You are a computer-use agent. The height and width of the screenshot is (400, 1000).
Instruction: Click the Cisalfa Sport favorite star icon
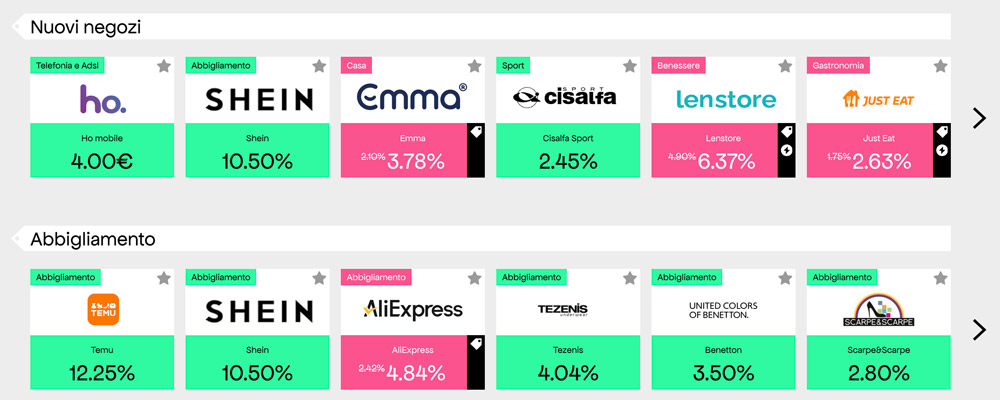click(630, 66)
